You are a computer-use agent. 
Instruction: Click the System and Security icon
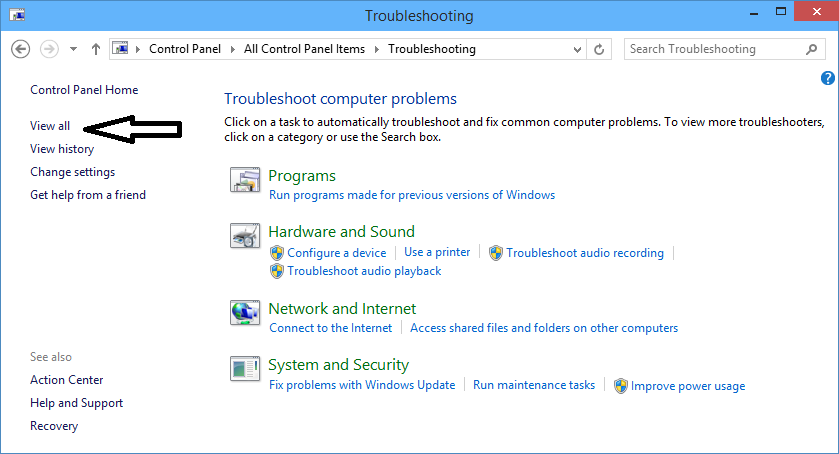tap(245, 369)
